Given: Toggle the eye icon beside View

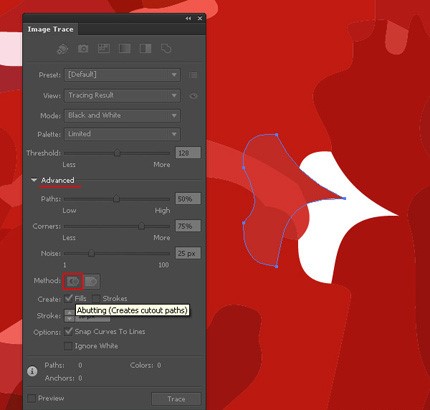Looking at the screenshot, I should (x=193, y=96).
